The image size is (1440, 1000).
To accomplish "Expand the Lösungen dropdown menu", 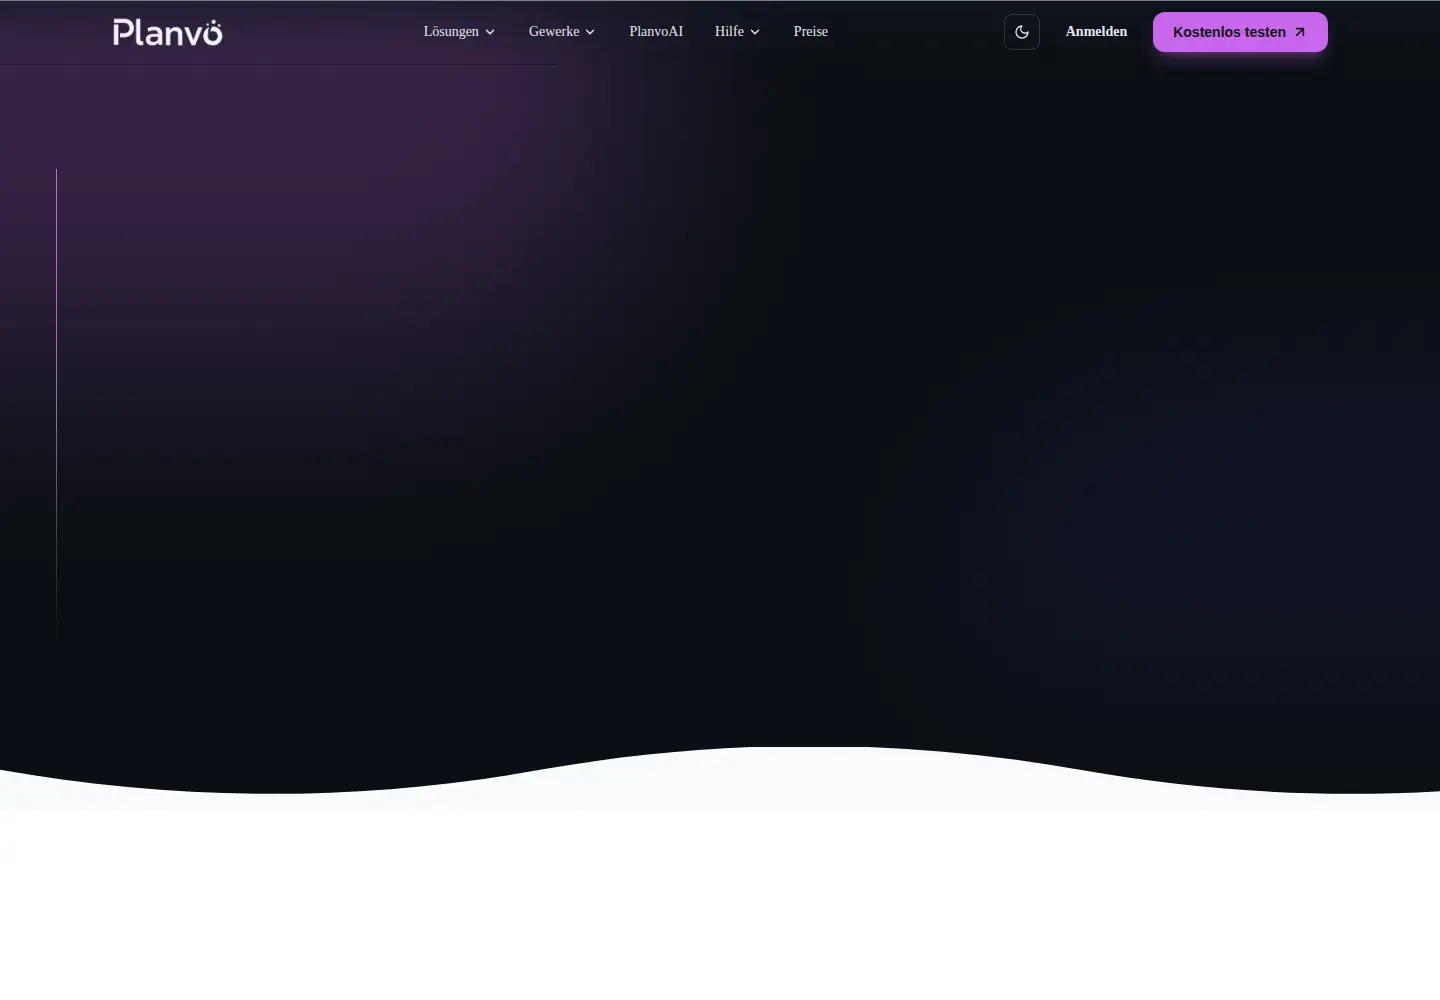I will tap(459, 32).
